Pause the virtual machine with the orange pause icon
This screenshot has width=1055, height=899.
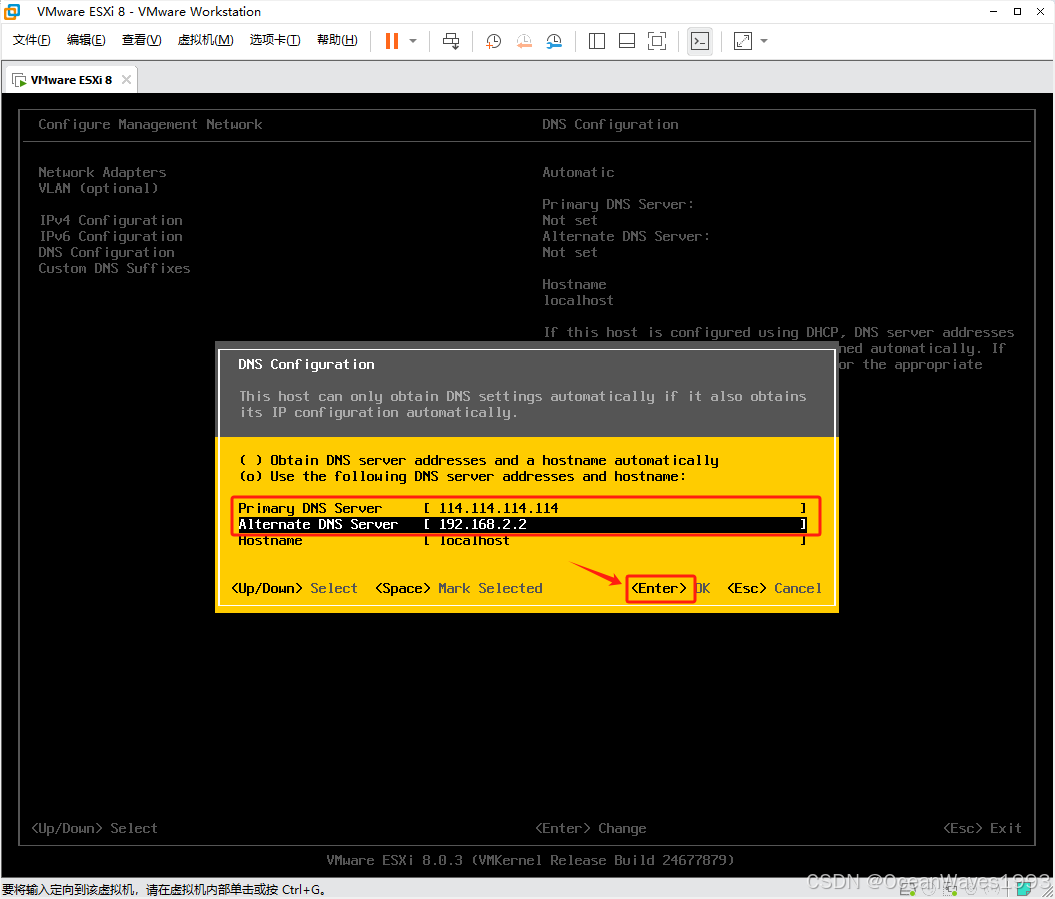tap(392, 41)
